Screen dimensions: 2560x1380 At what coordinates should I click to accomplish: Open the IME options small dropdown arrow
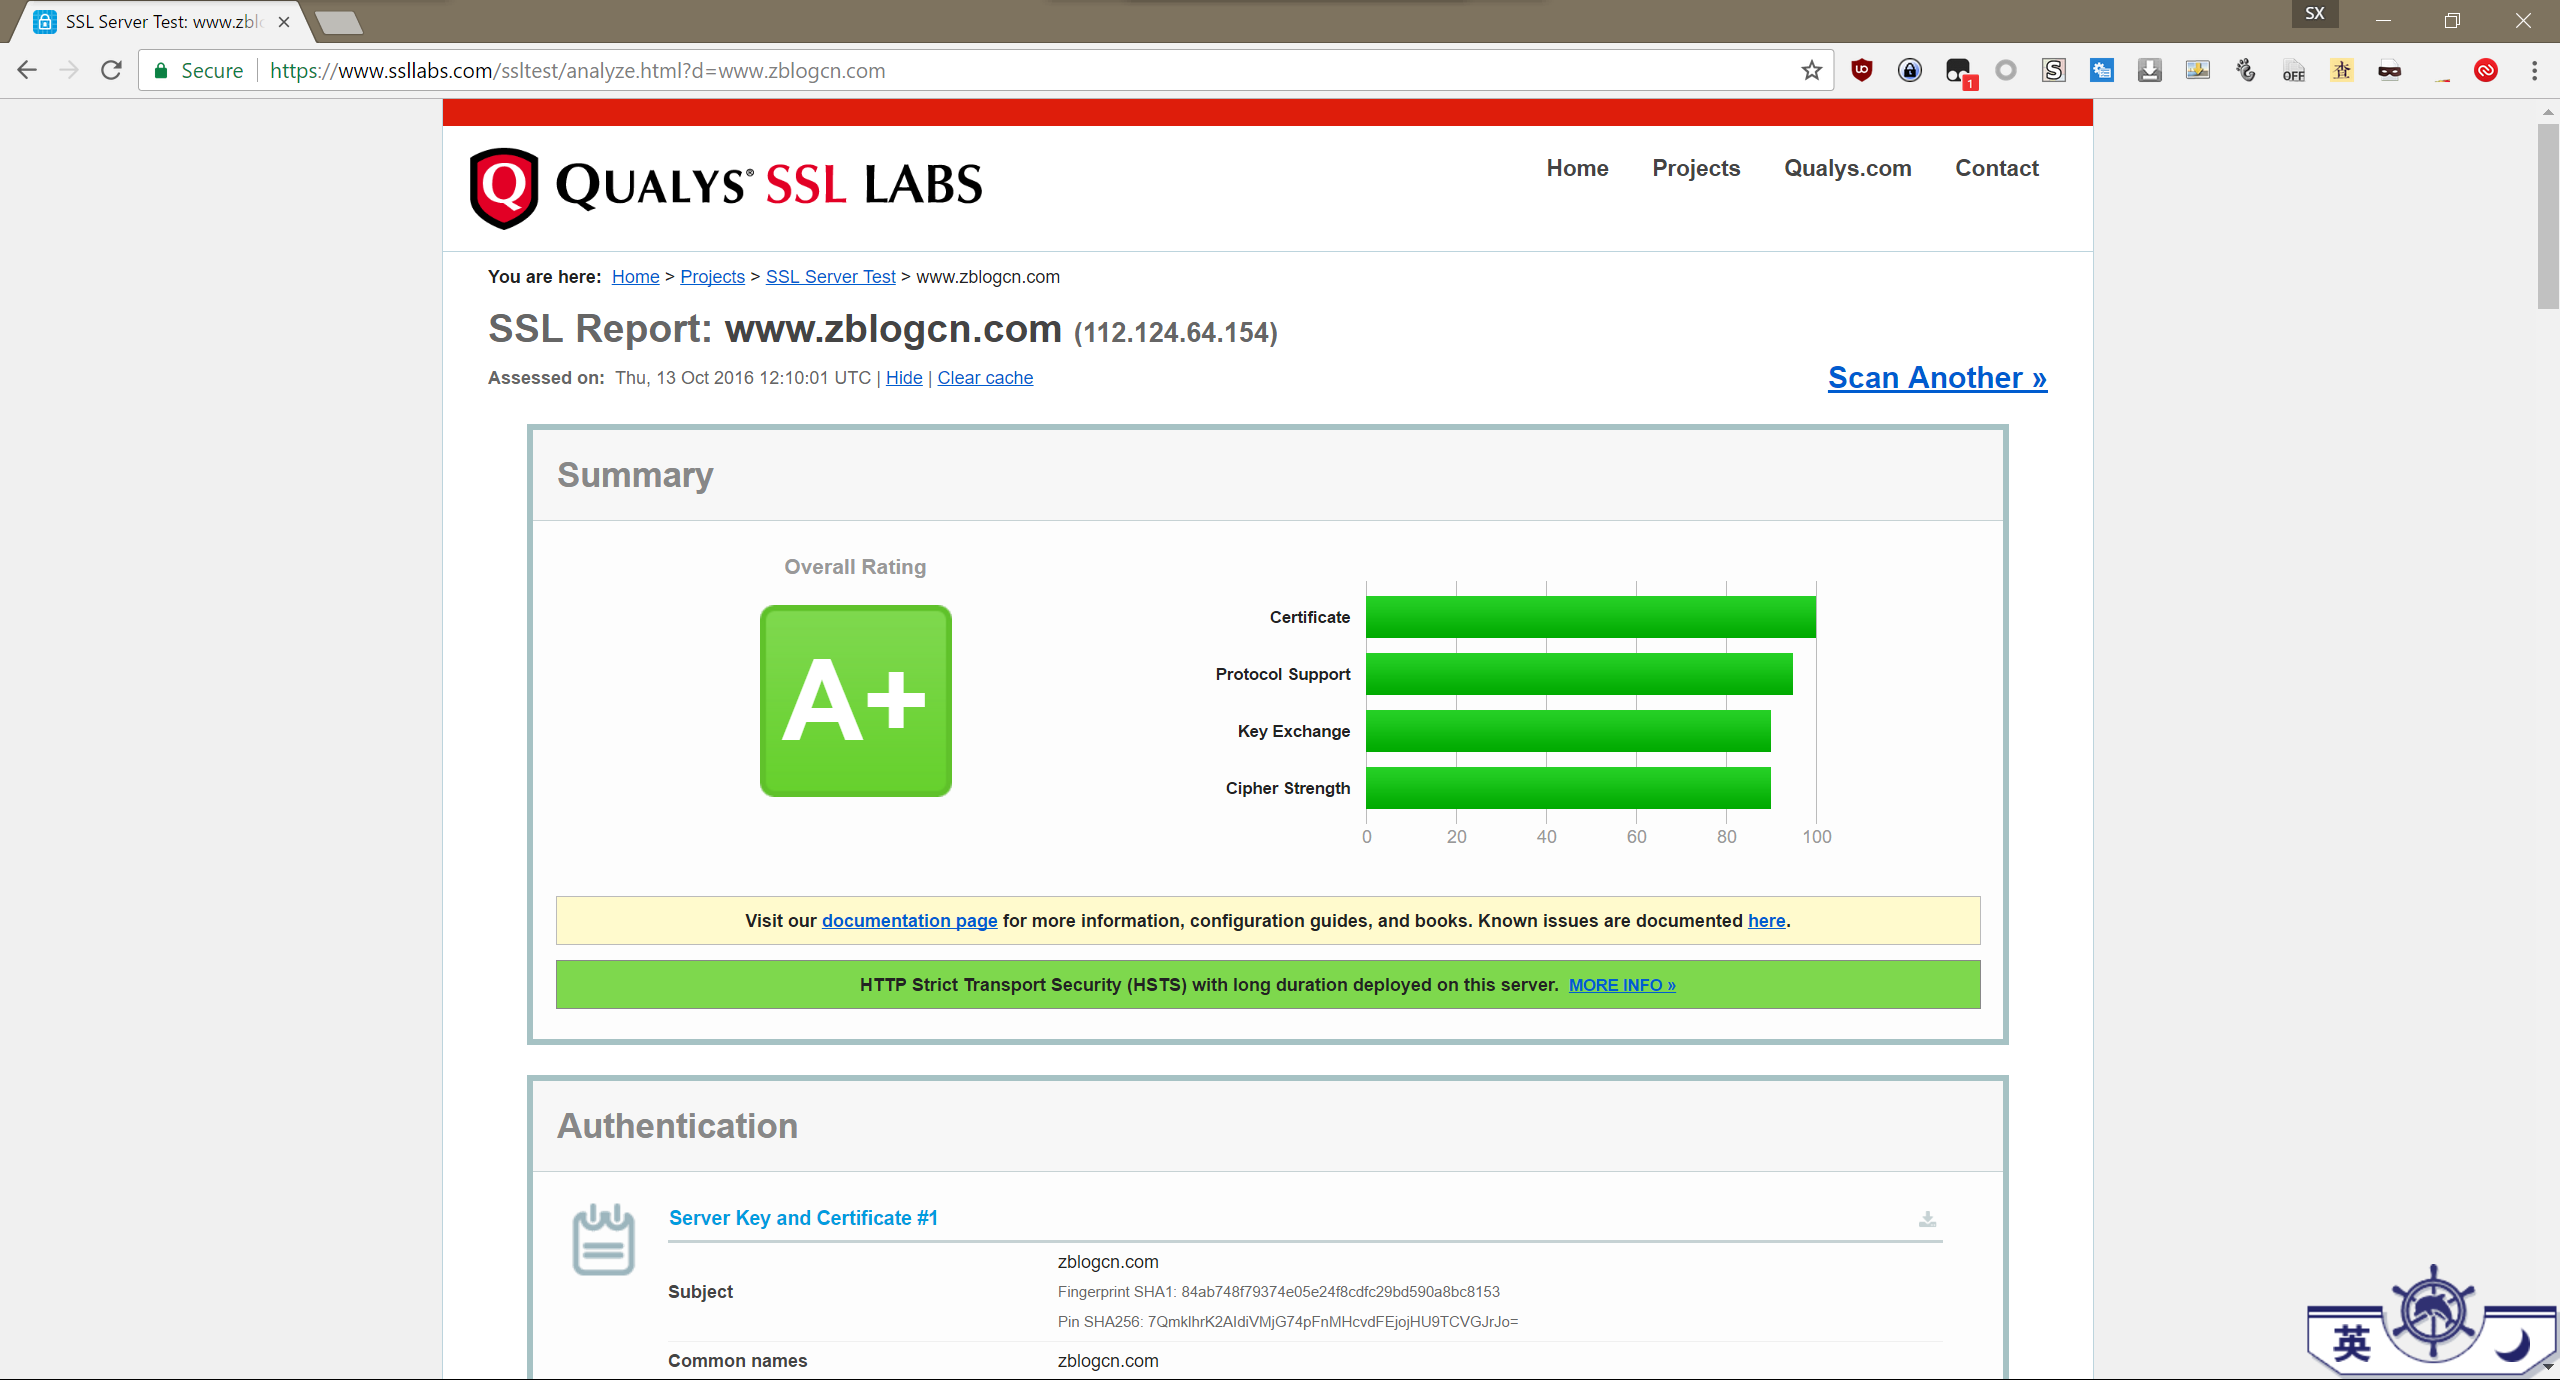click(x=2548, y=1366)
